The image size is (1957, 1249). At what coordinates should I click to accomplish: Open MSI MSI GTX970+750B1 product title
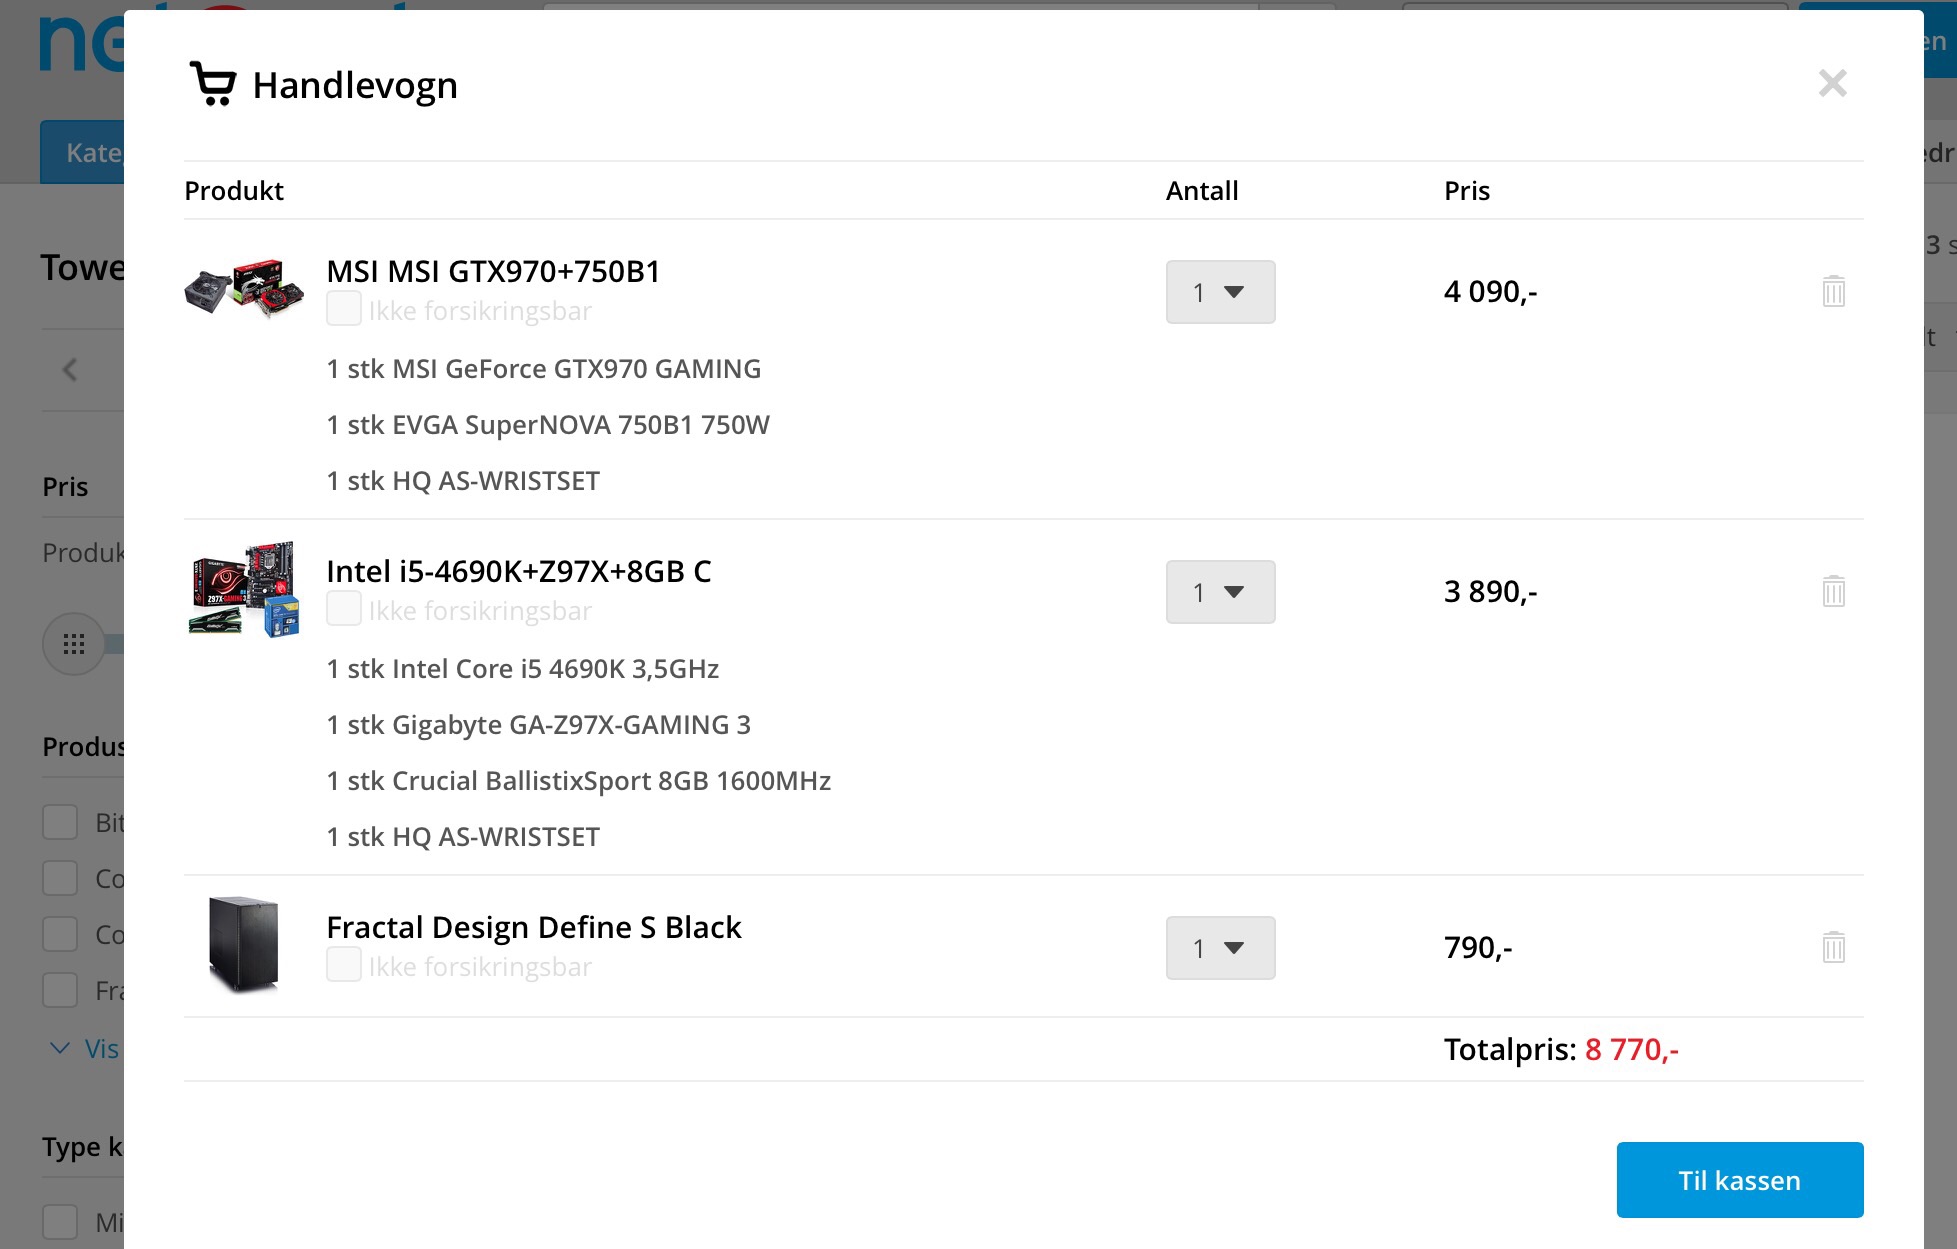tap(493, 271)
